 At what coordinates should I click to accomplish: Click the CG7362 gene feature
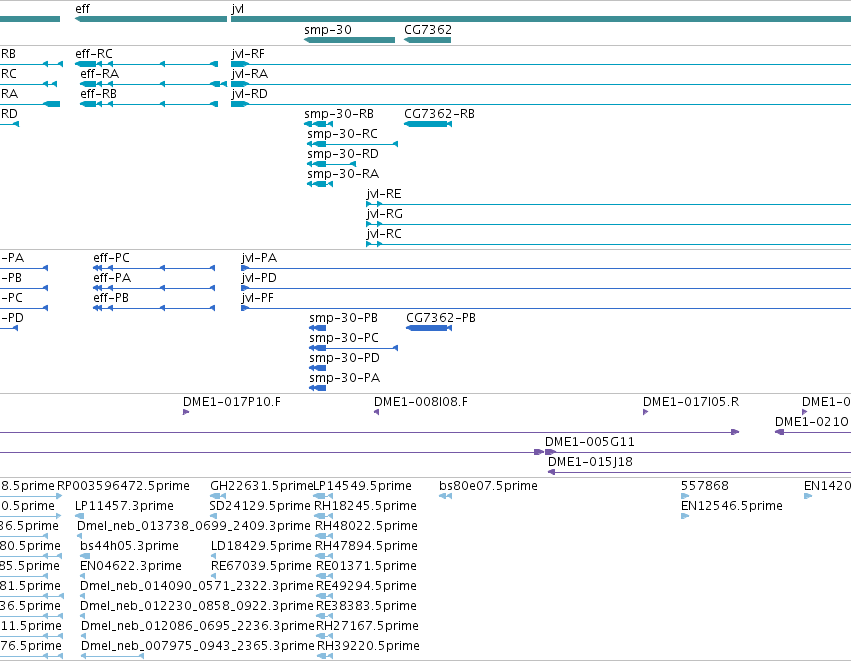point(427,40)
